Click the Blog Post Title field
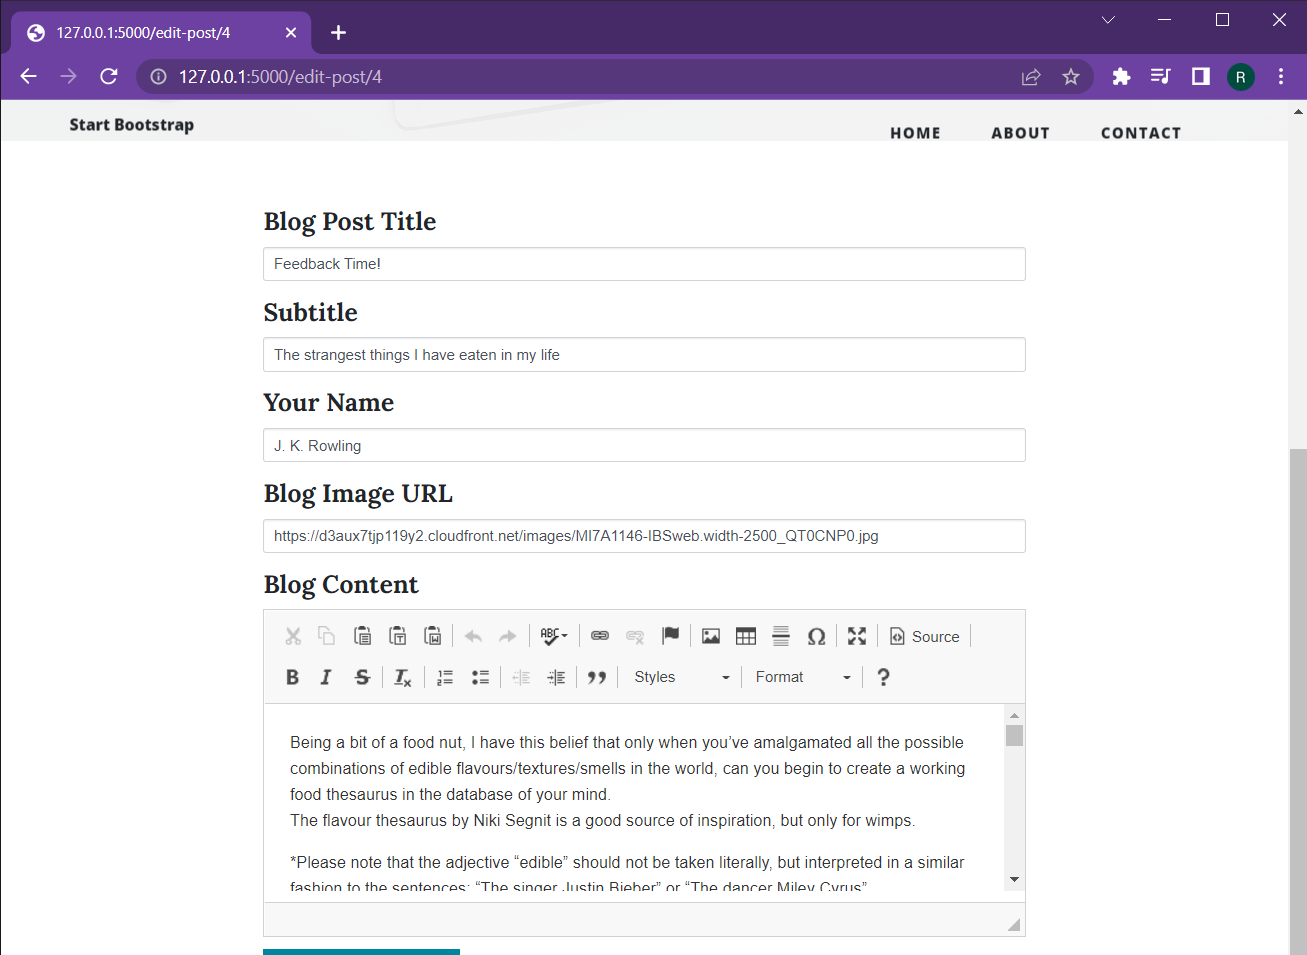 coord(644,264)
